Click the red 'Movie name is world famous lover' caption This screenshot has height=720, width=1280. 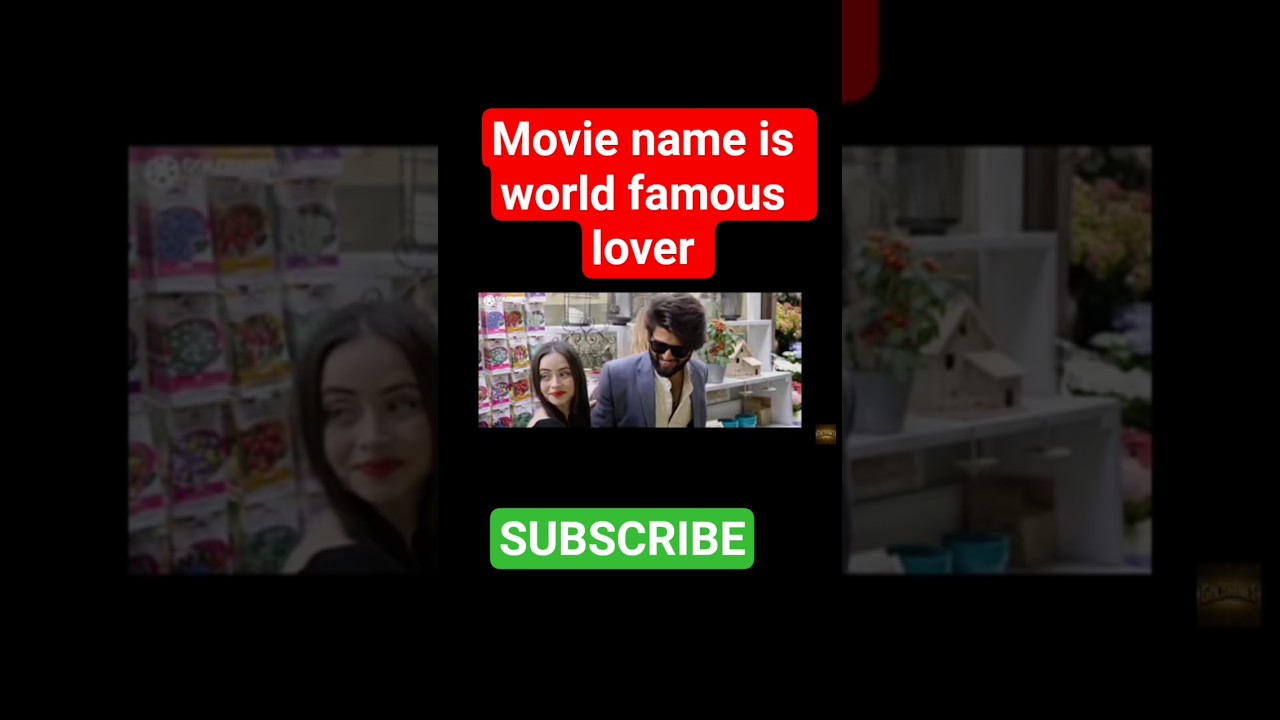tap(649, 193)
